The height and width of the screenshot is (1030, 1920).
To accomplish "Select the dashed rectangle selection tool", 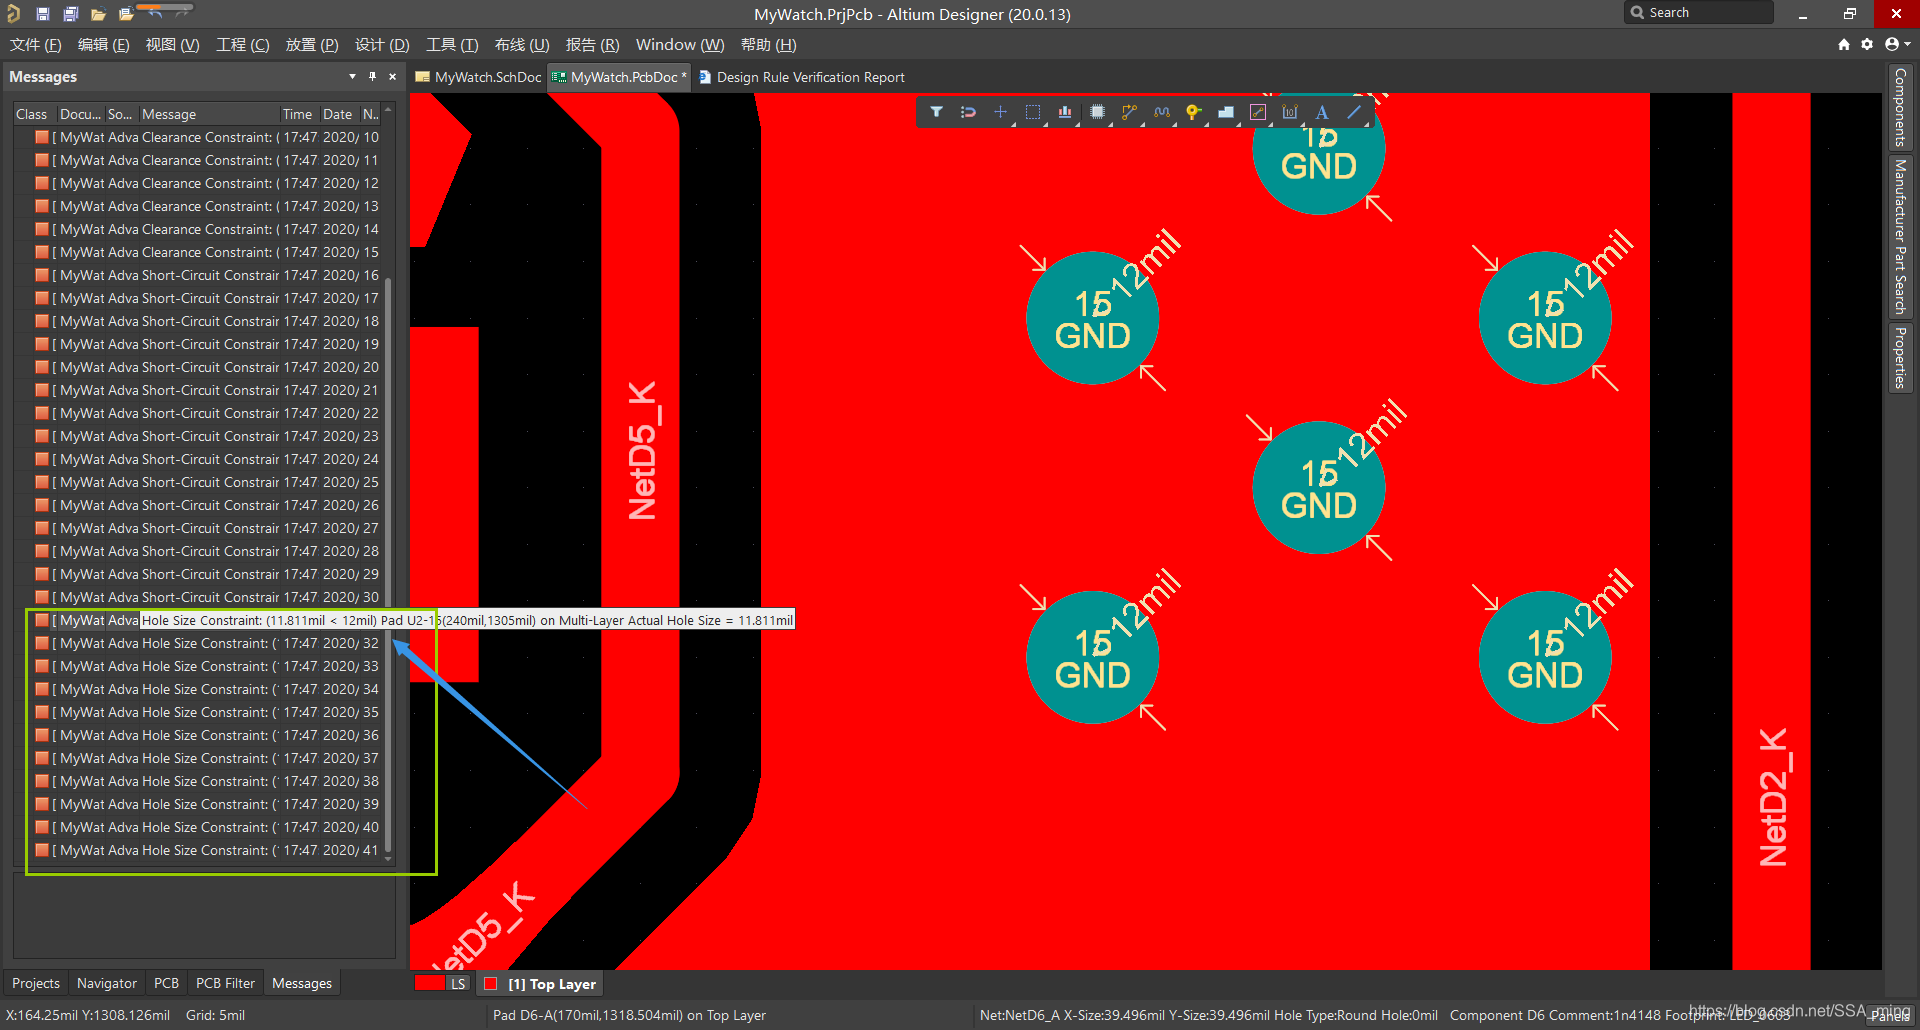I will pos(1033,112).
